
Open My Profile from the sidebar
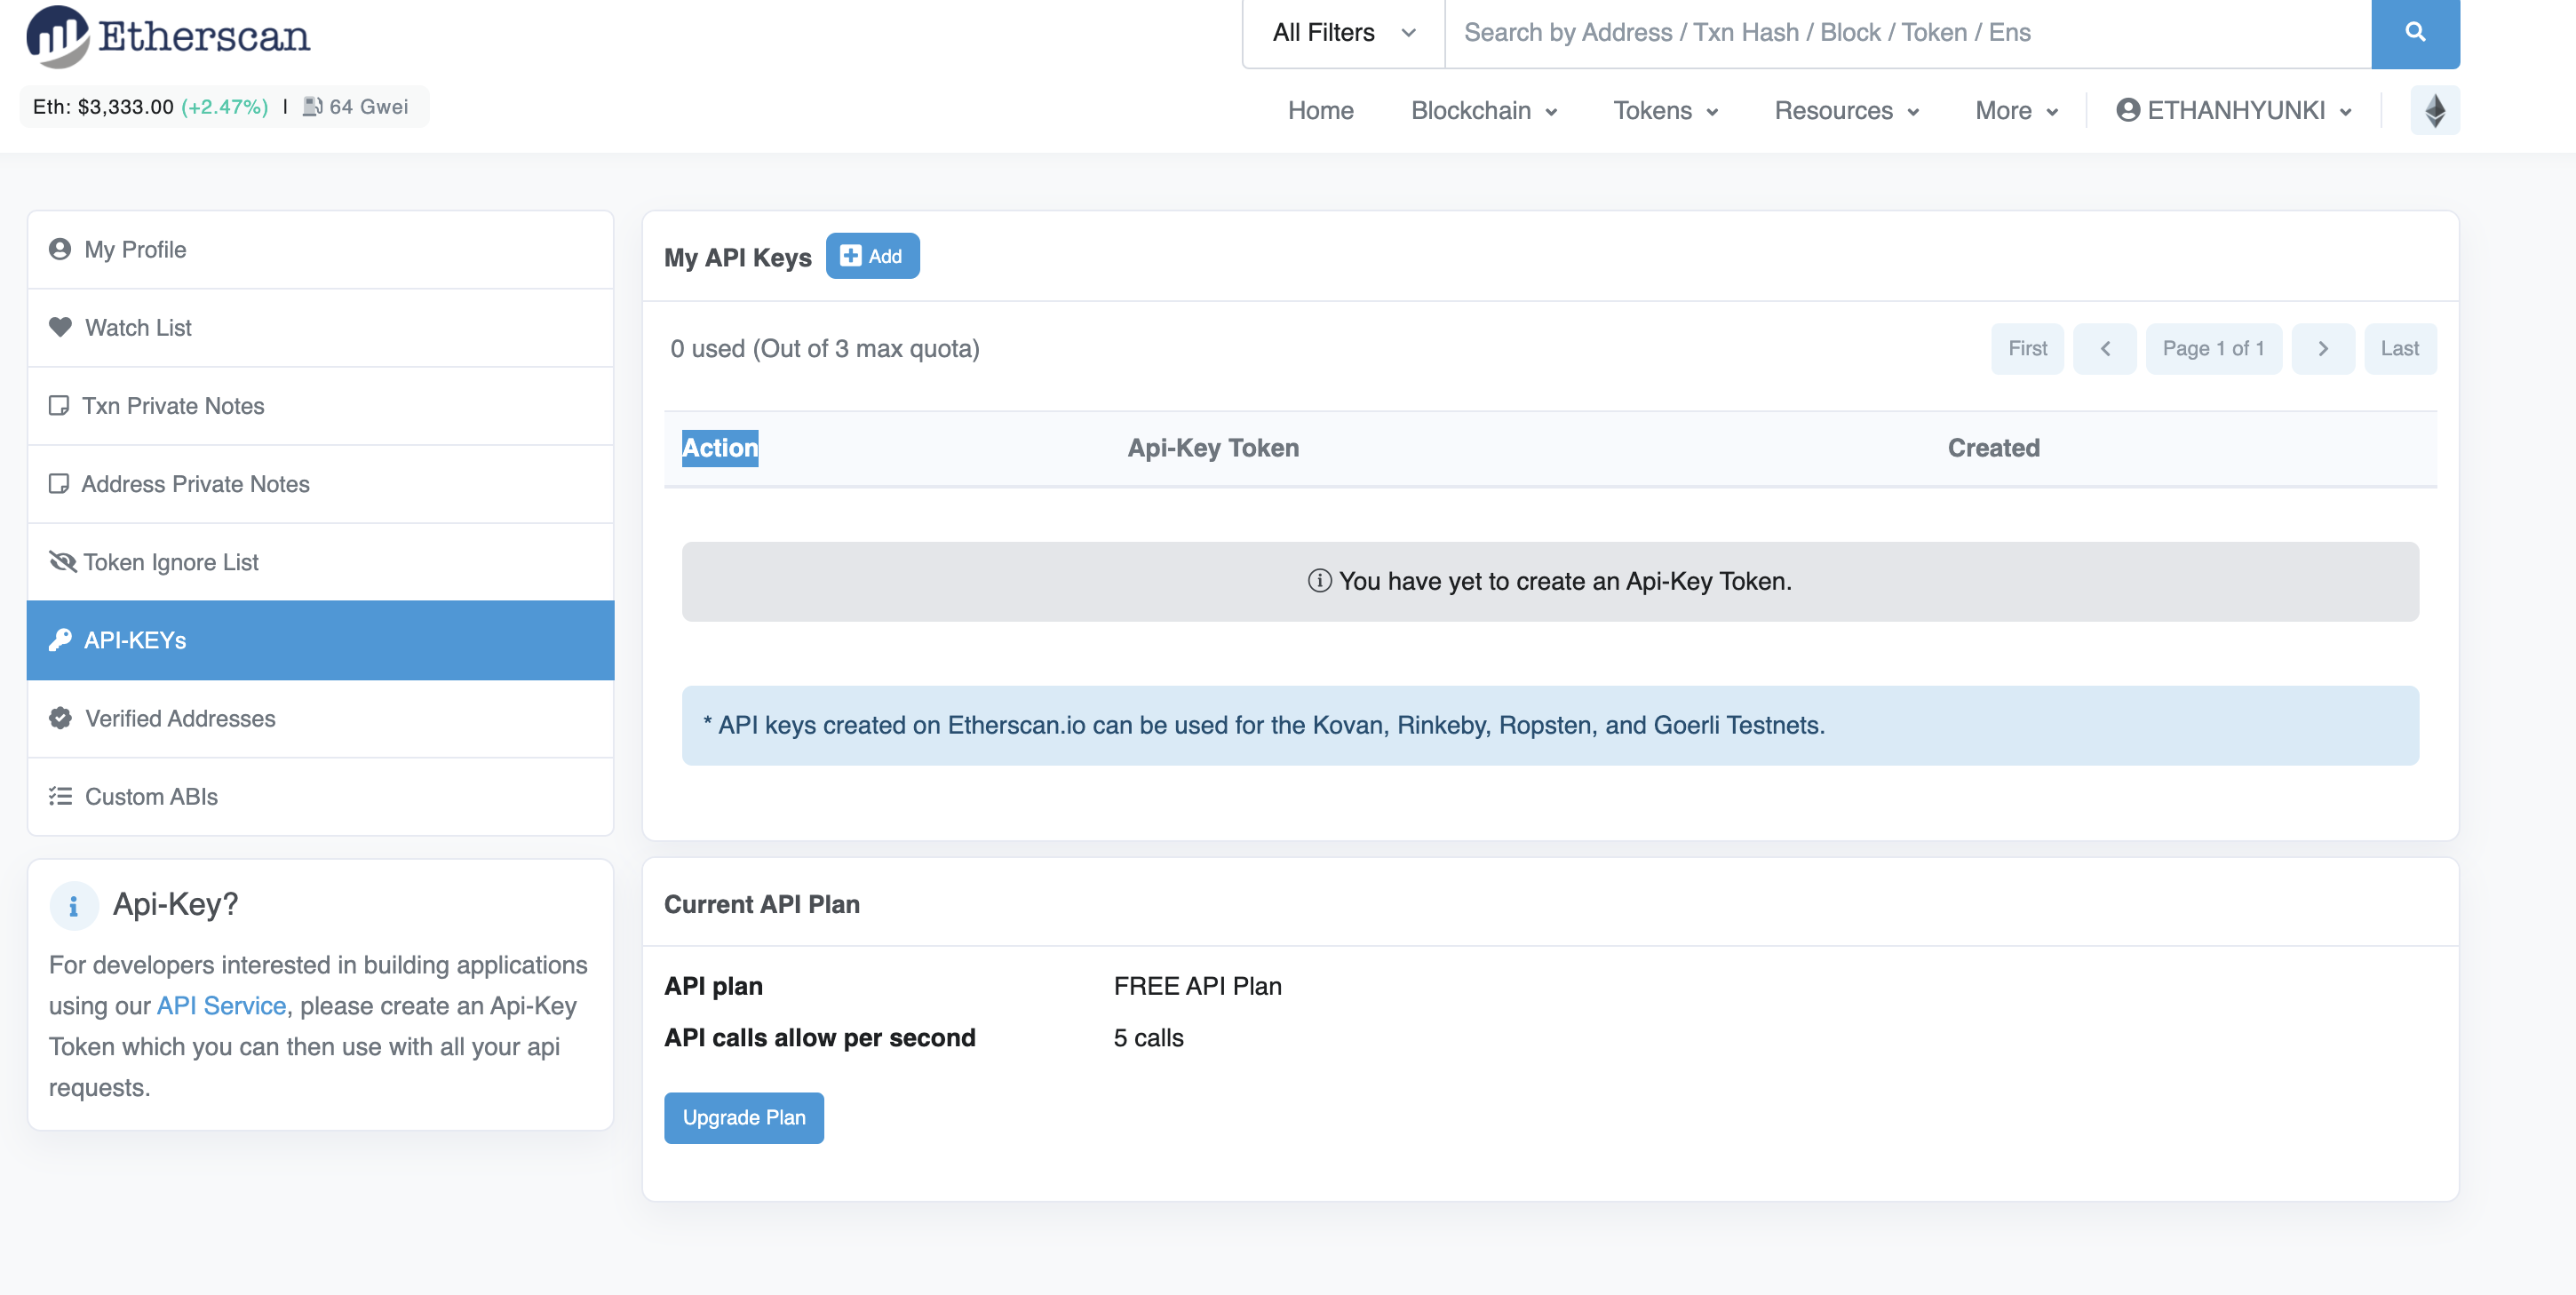click(135, 249)
